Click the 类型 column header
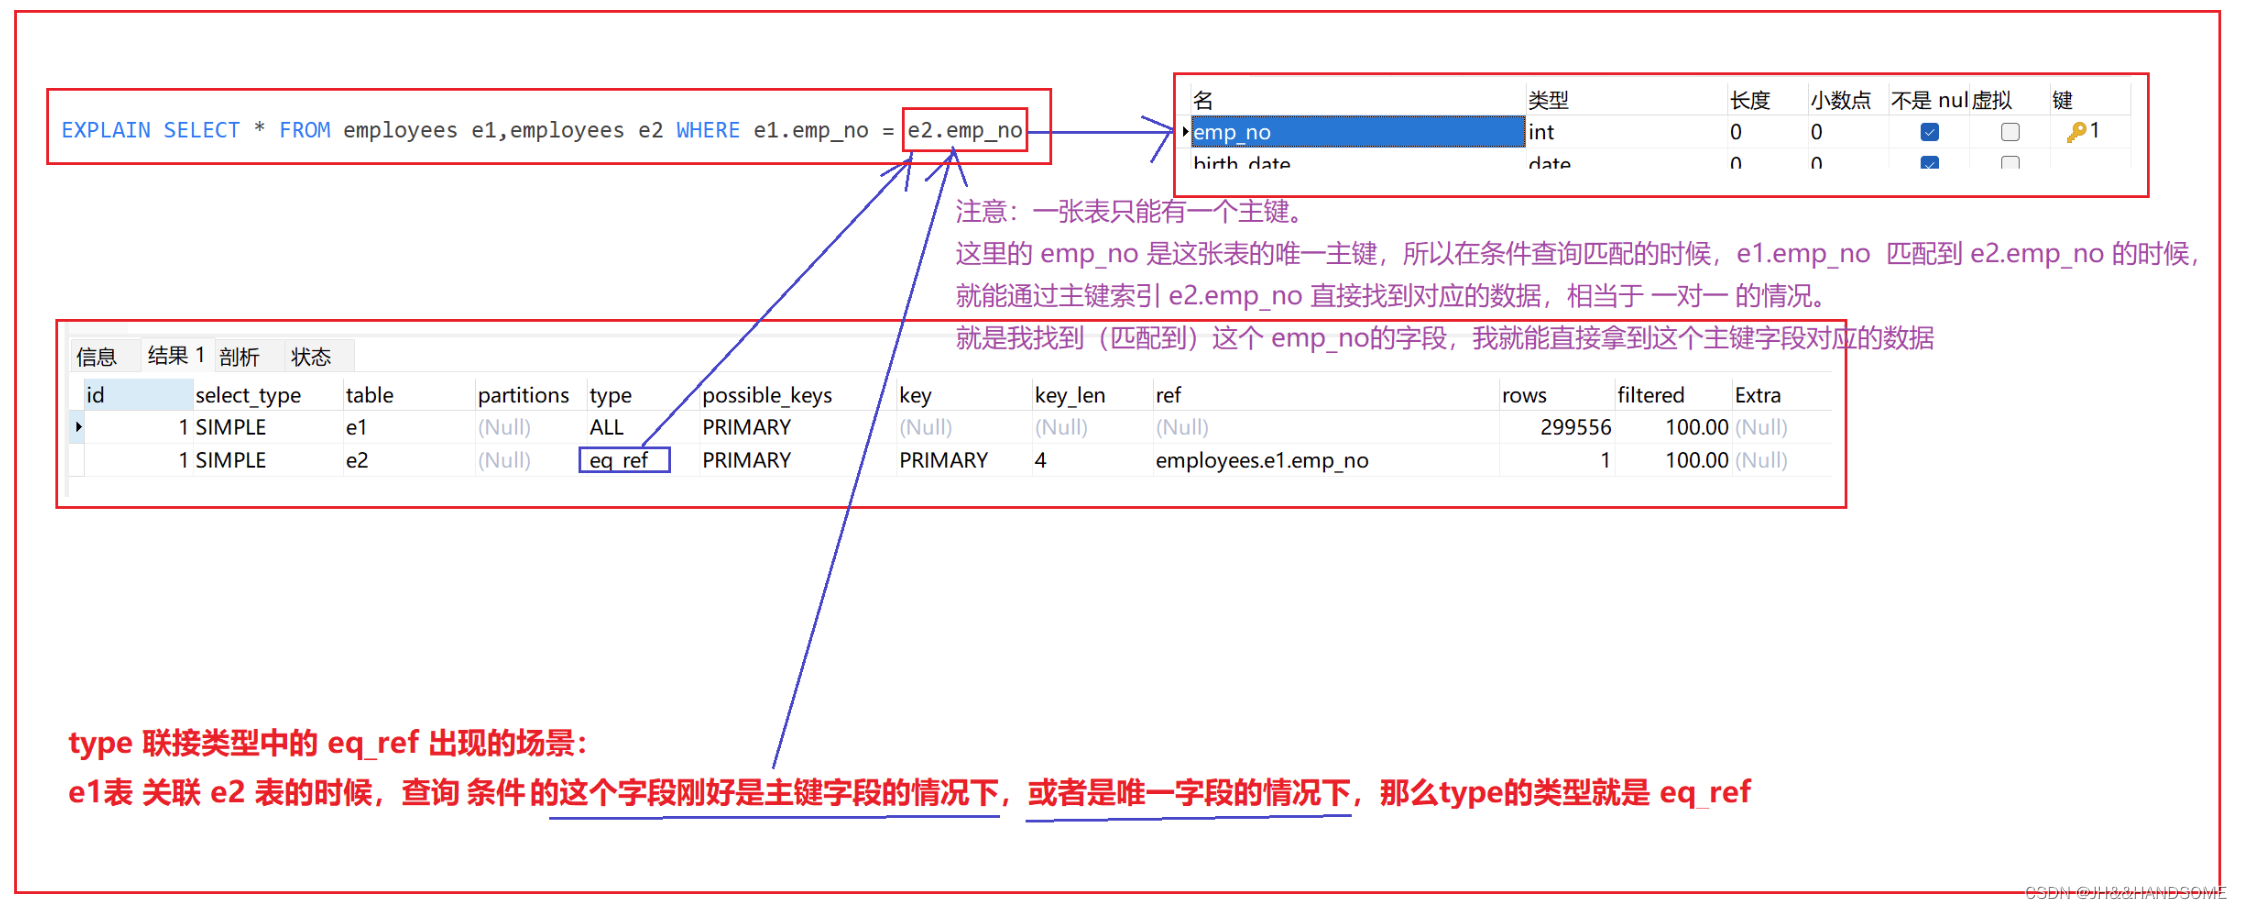 point(1548,100)
